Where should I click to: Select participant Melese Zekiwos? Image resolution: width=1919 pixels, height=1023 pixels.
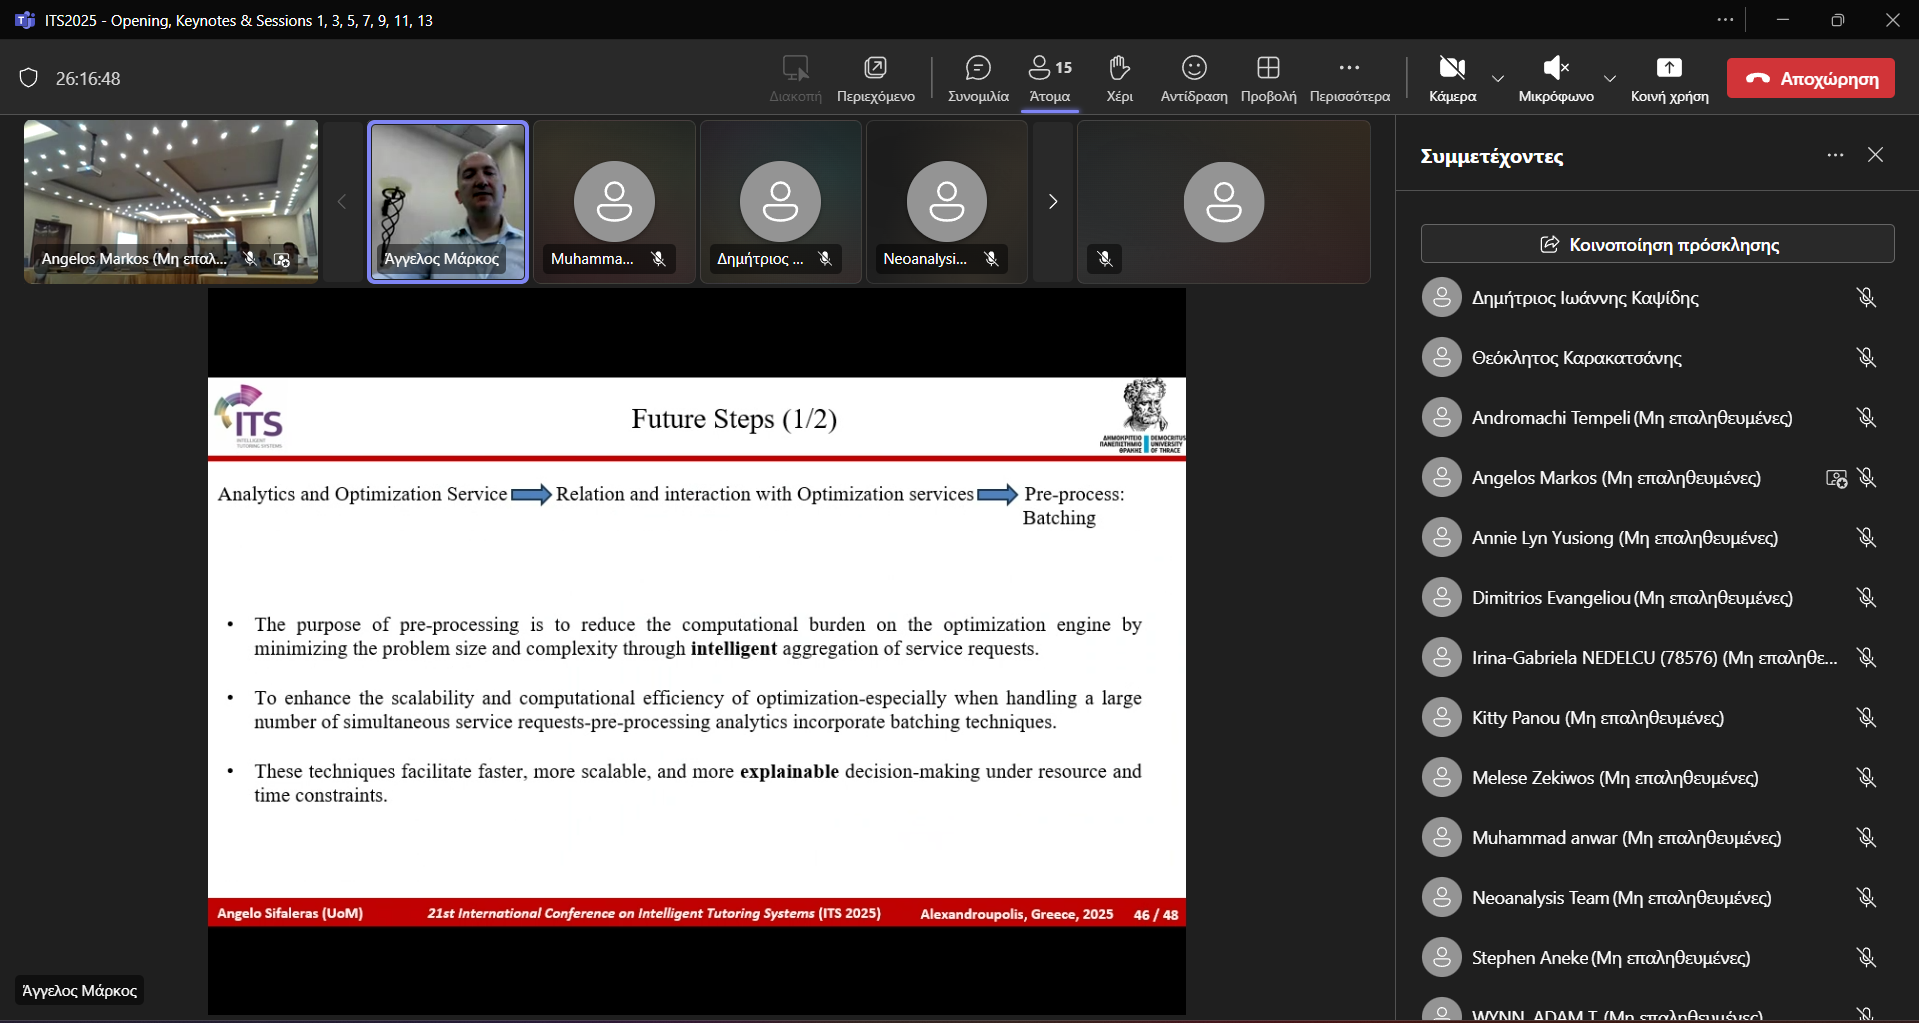pyautogui.click(x=1657, y=777)
